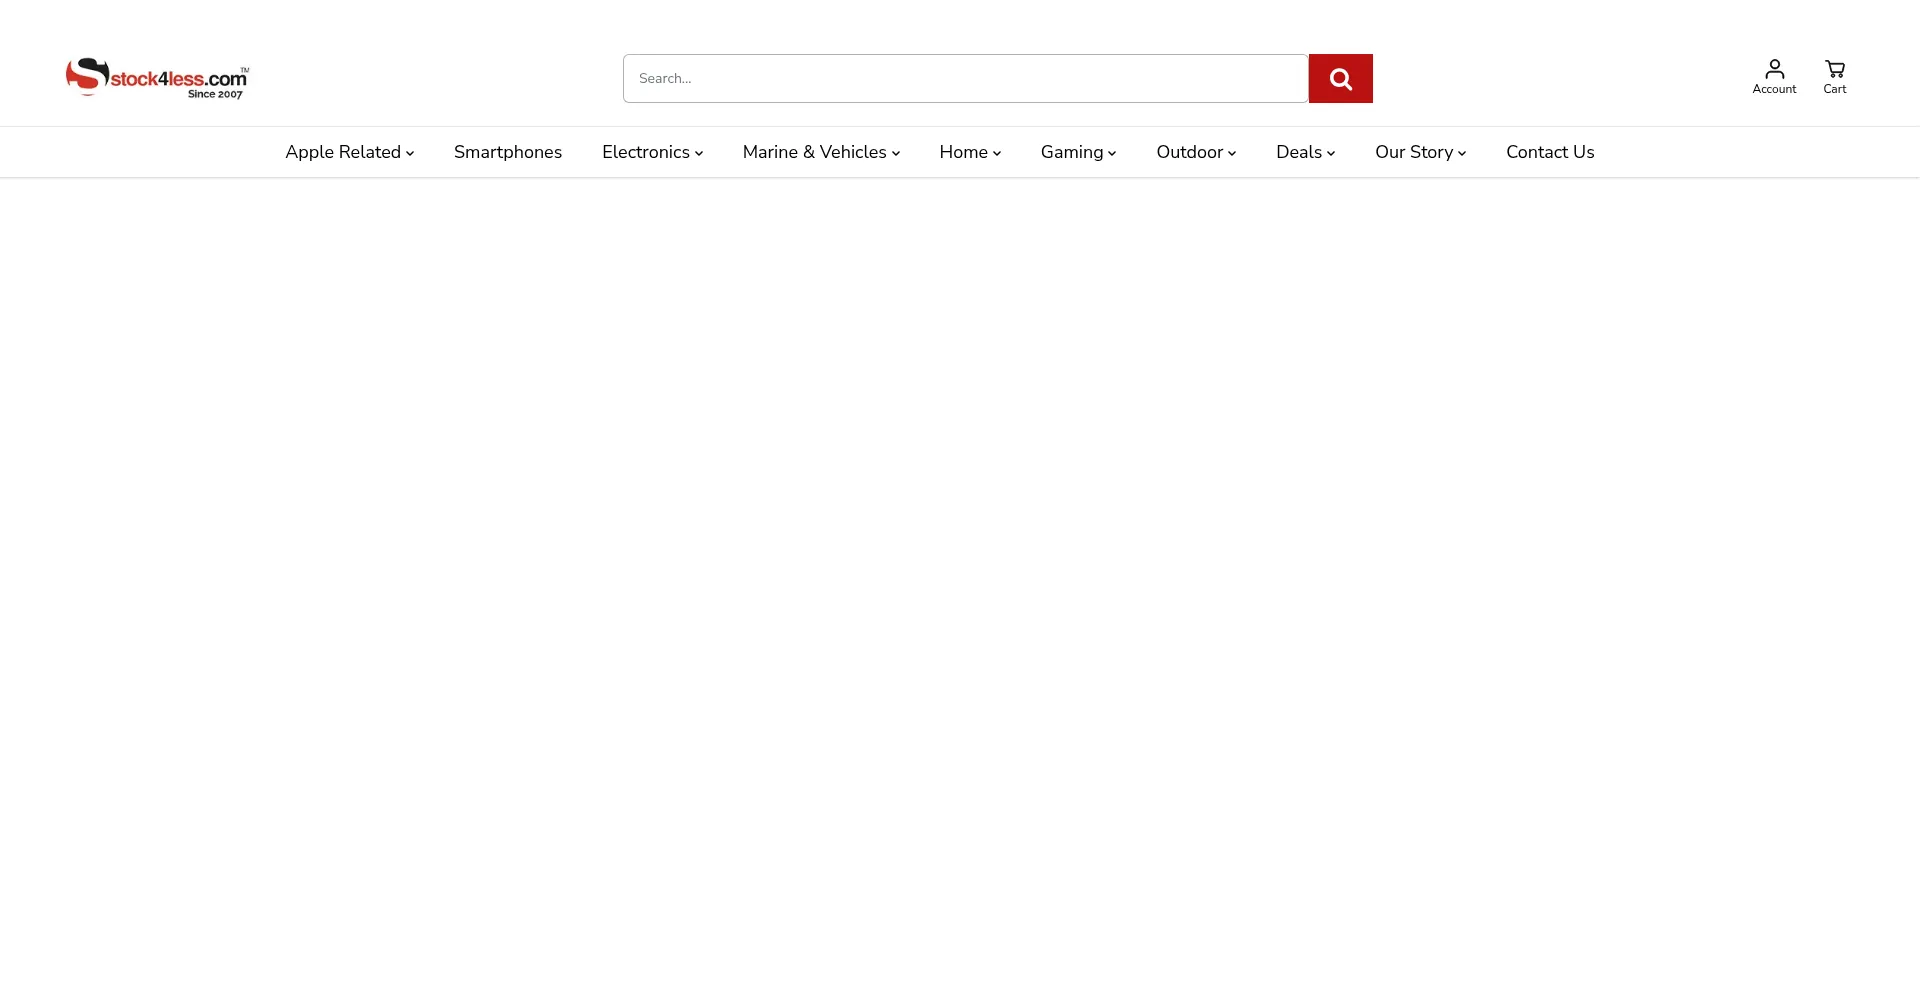The height and width of the screenshot is (993, 1920).
Task: Open the Smartphones category
Action: pos(508,152)
